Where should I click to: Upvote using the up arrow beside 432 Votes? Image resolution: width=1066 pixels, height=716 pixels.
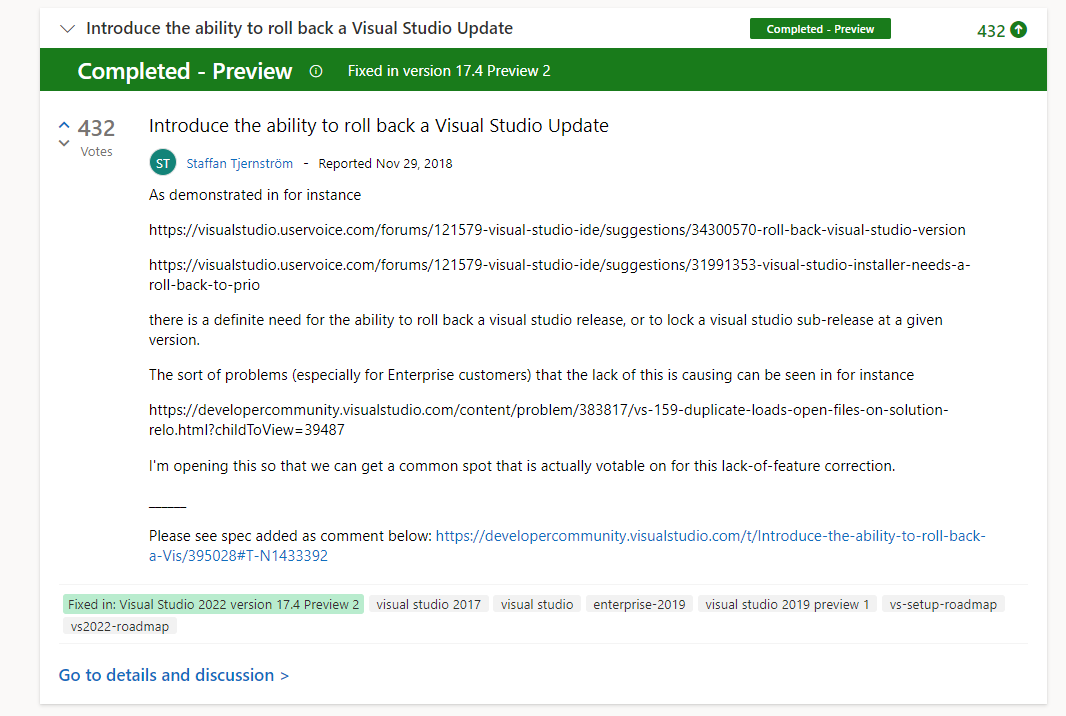(x=64, y=125)
